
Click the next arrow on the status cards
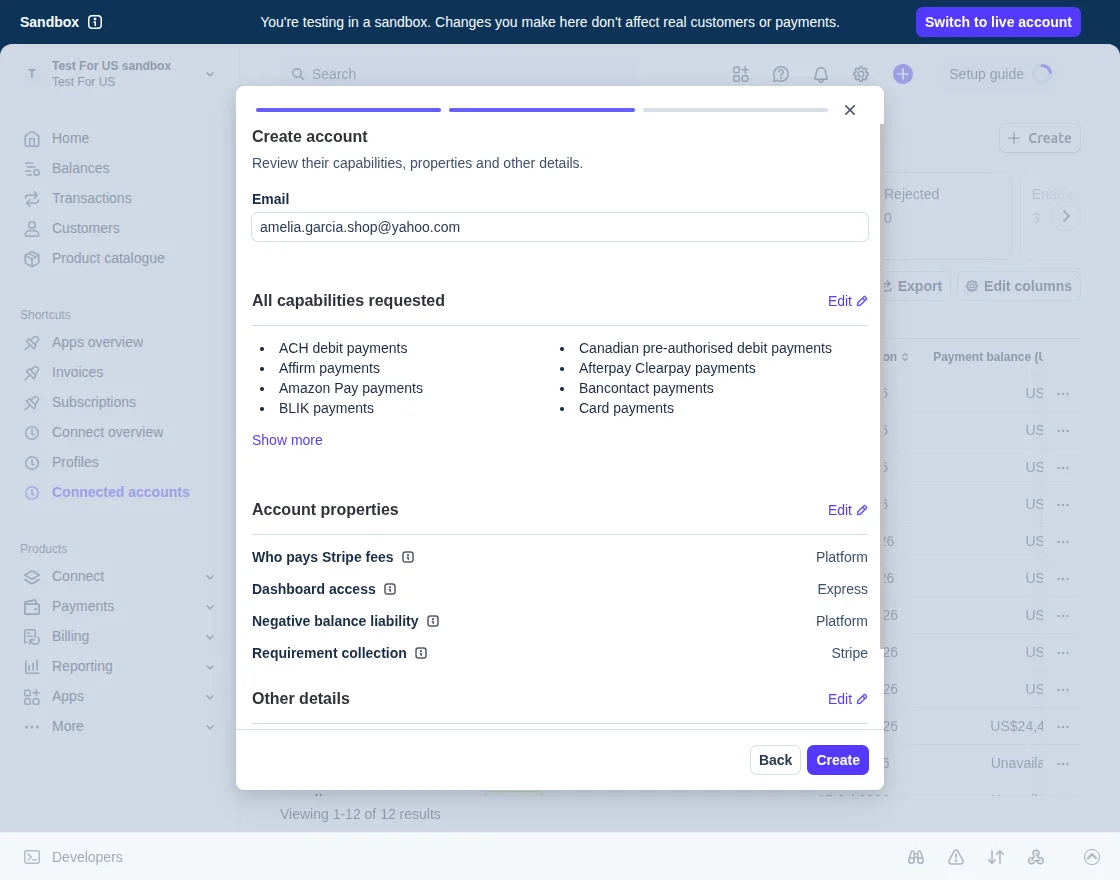[1066, 216]
